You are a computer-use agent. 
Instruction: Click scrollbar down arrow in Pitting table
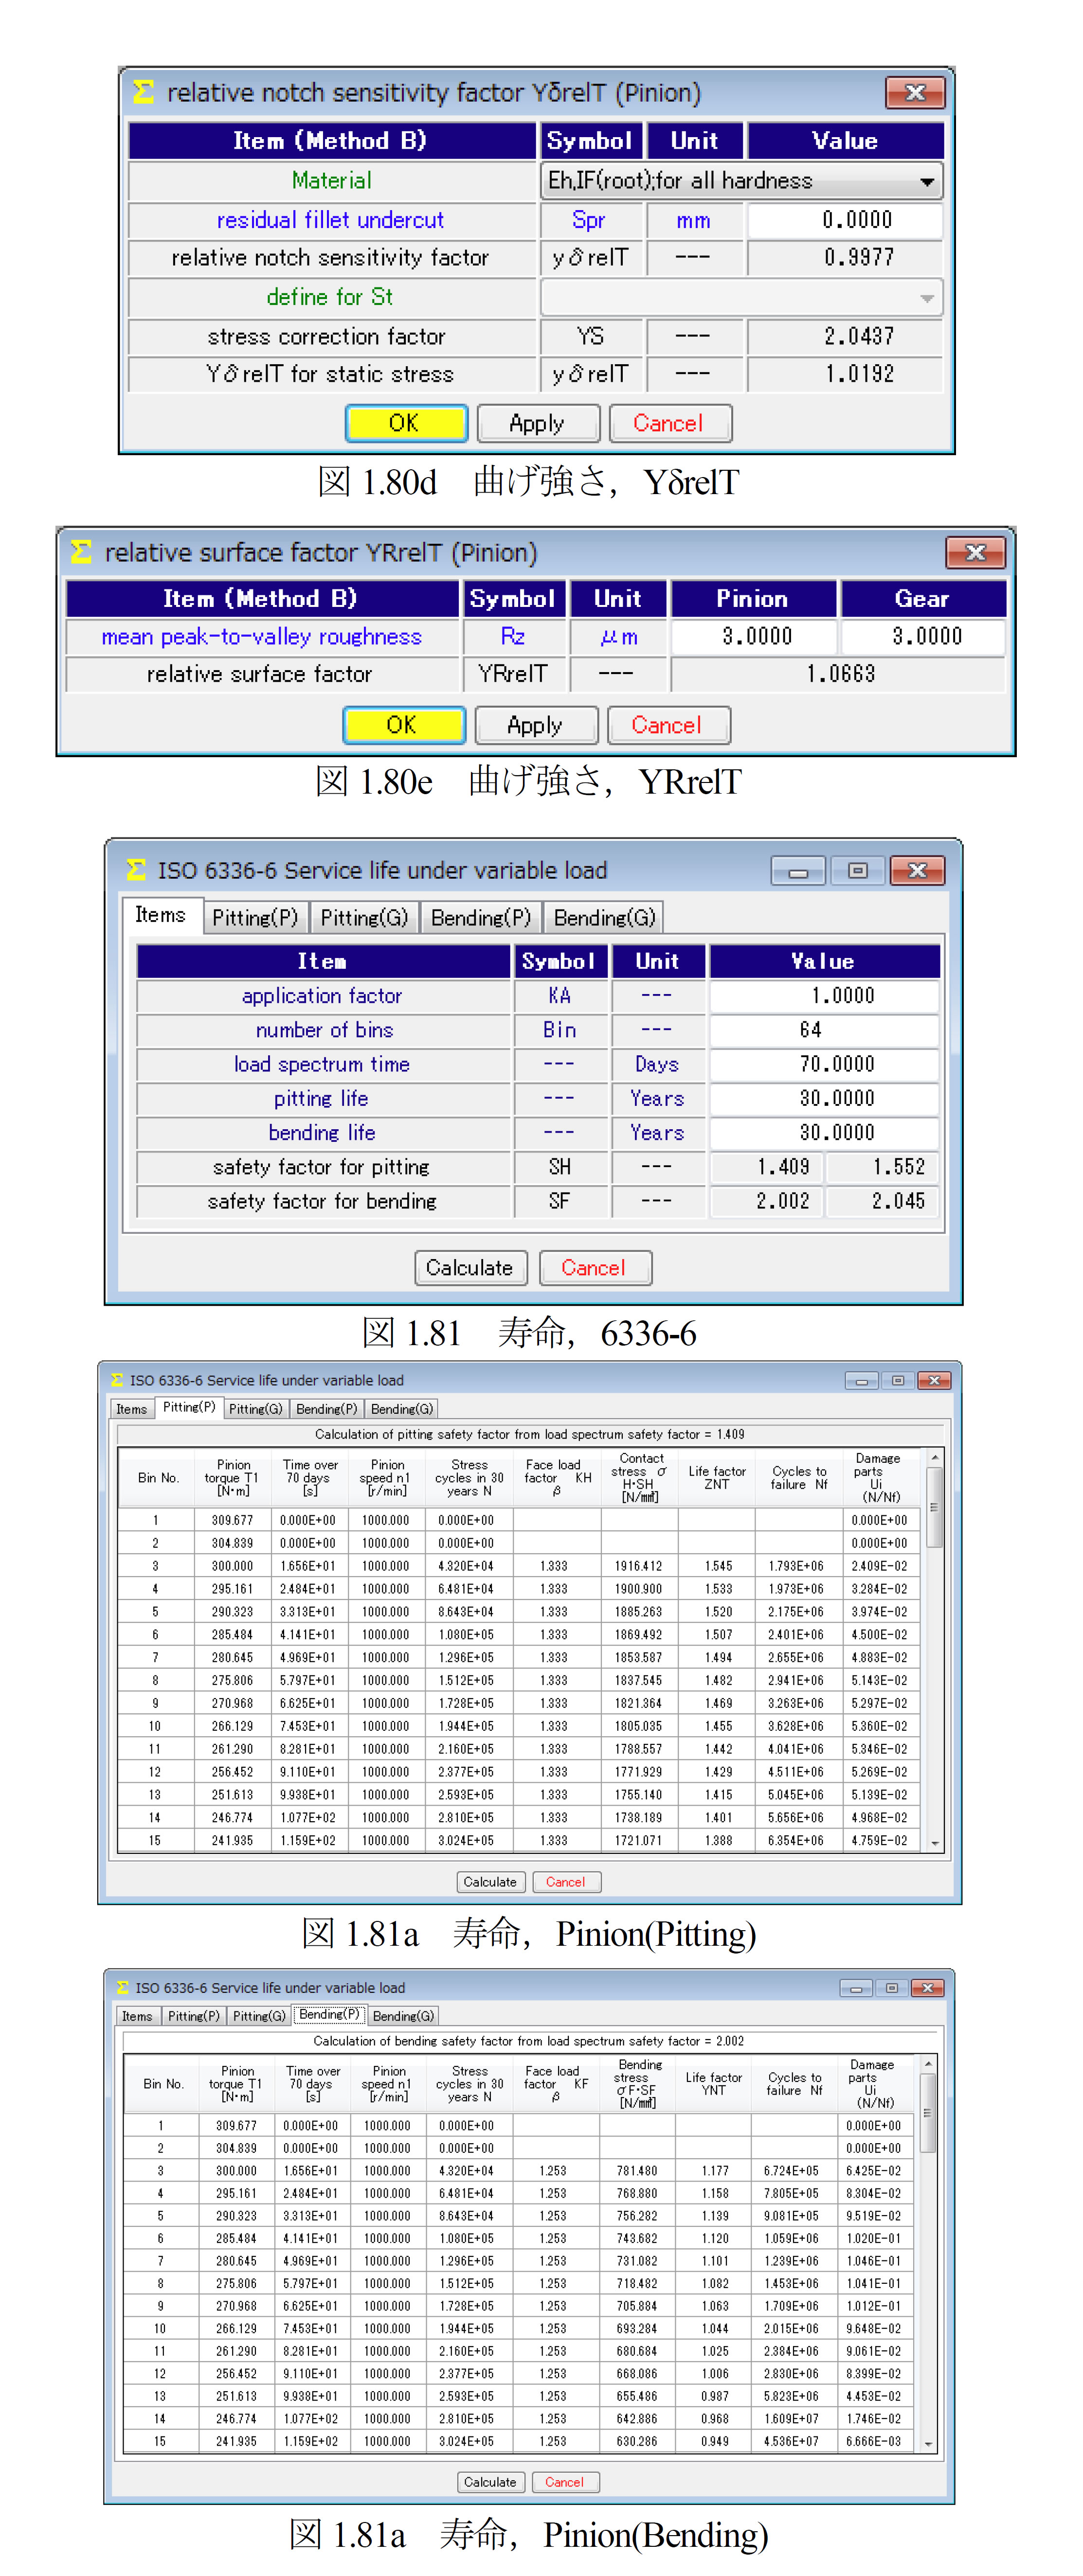(x=935, y=1843)
